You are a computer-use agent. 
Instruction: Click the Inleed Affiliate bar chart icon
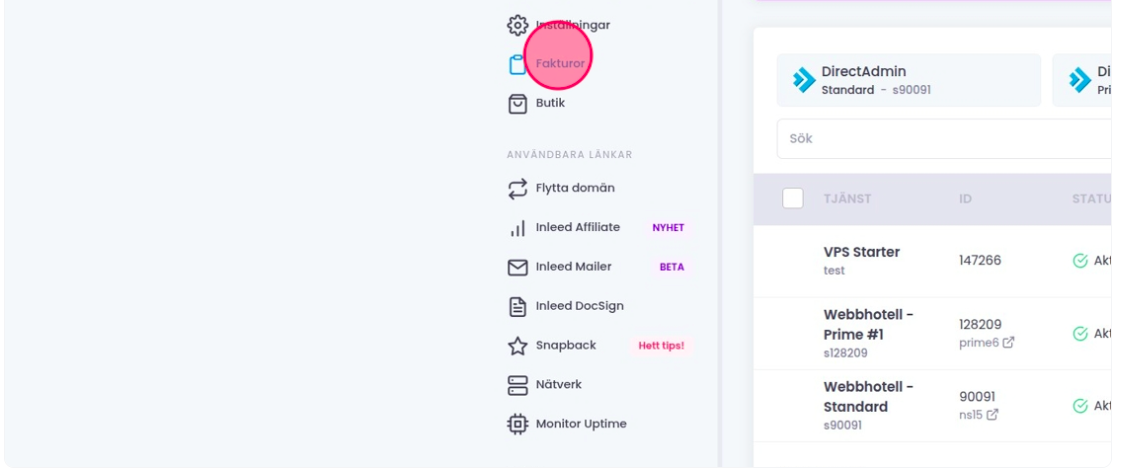coord(517,228)
